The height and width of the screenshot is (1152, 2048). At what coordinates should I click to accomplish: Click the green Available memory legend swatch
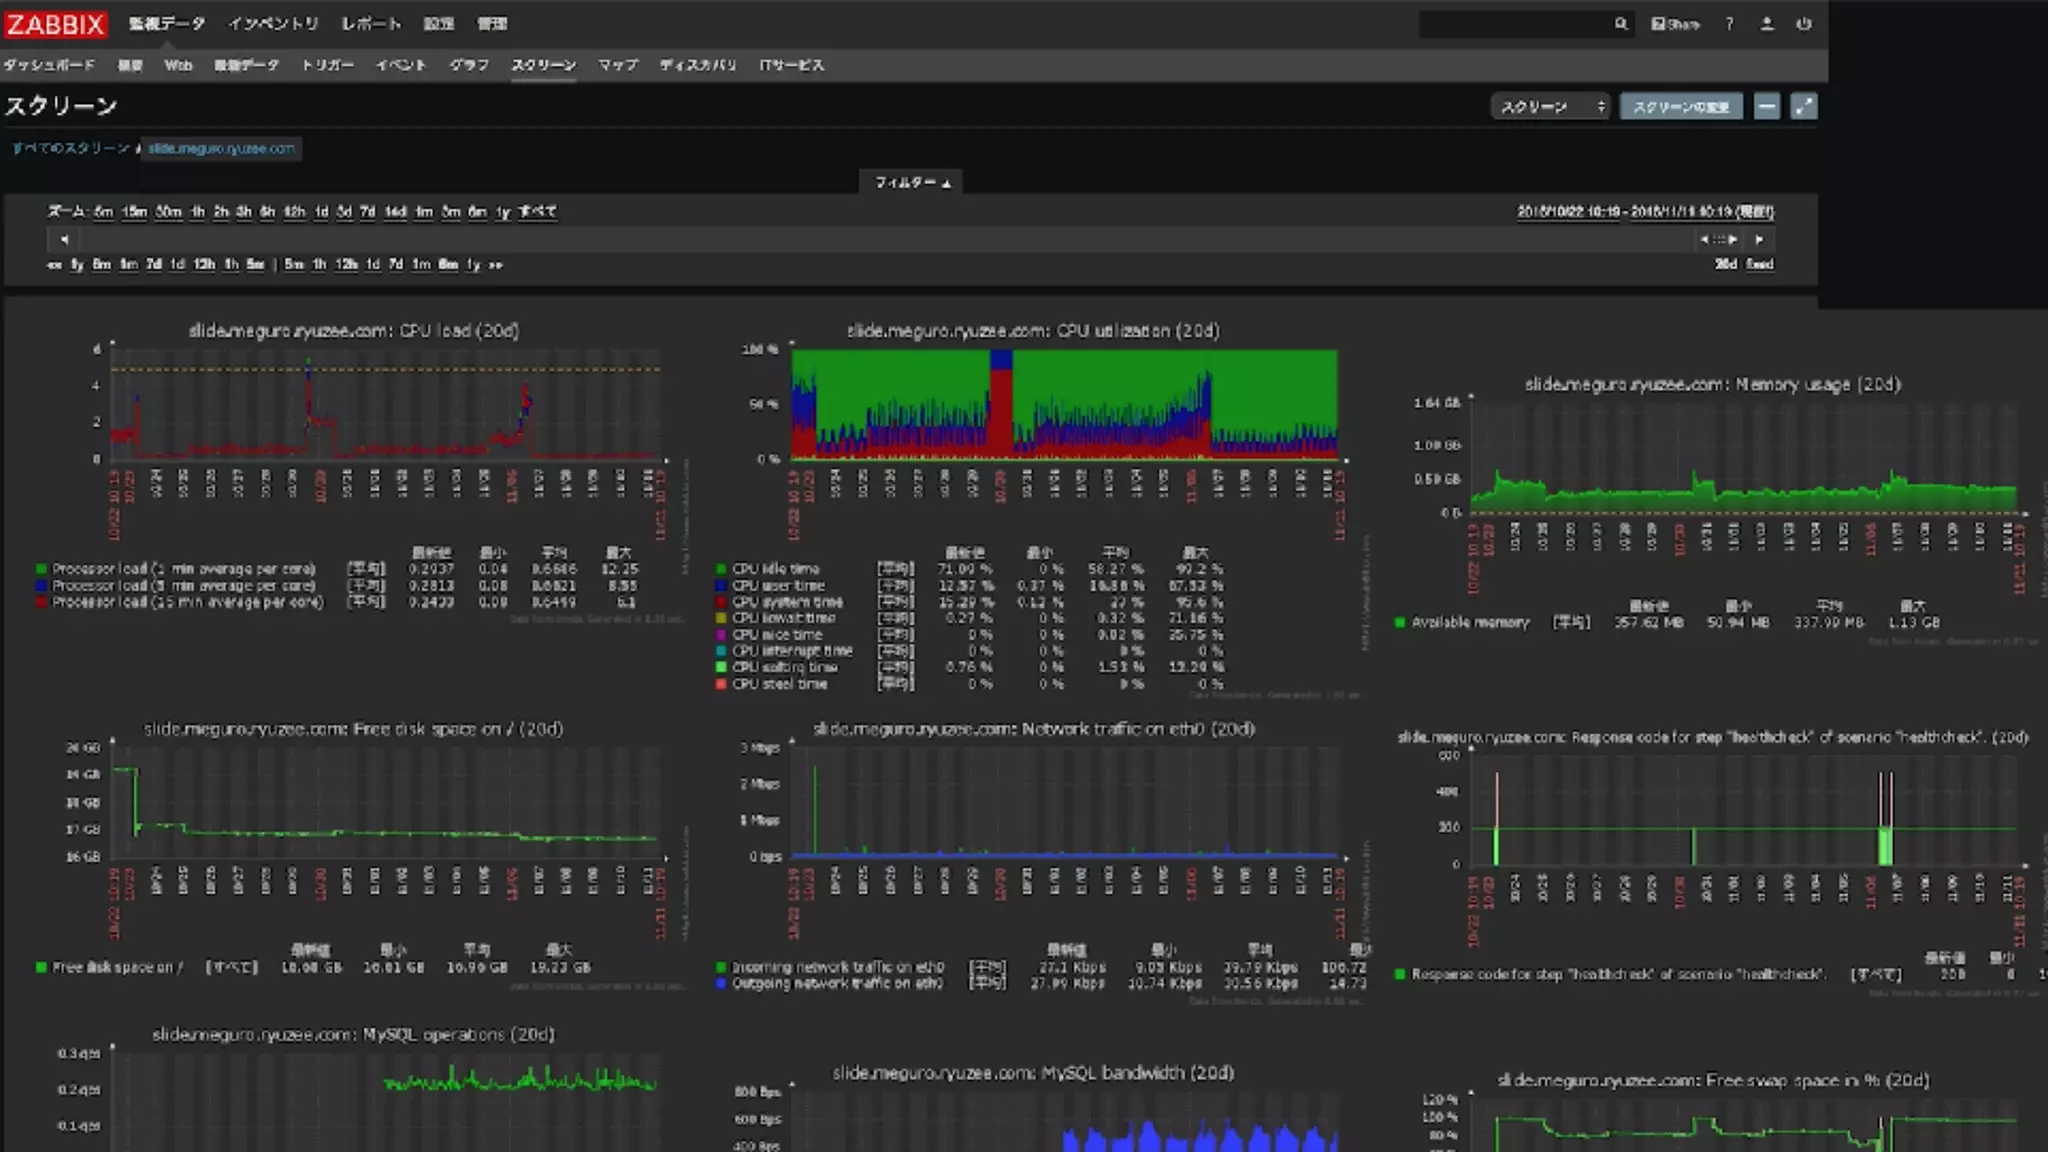tap(1400, 622)
